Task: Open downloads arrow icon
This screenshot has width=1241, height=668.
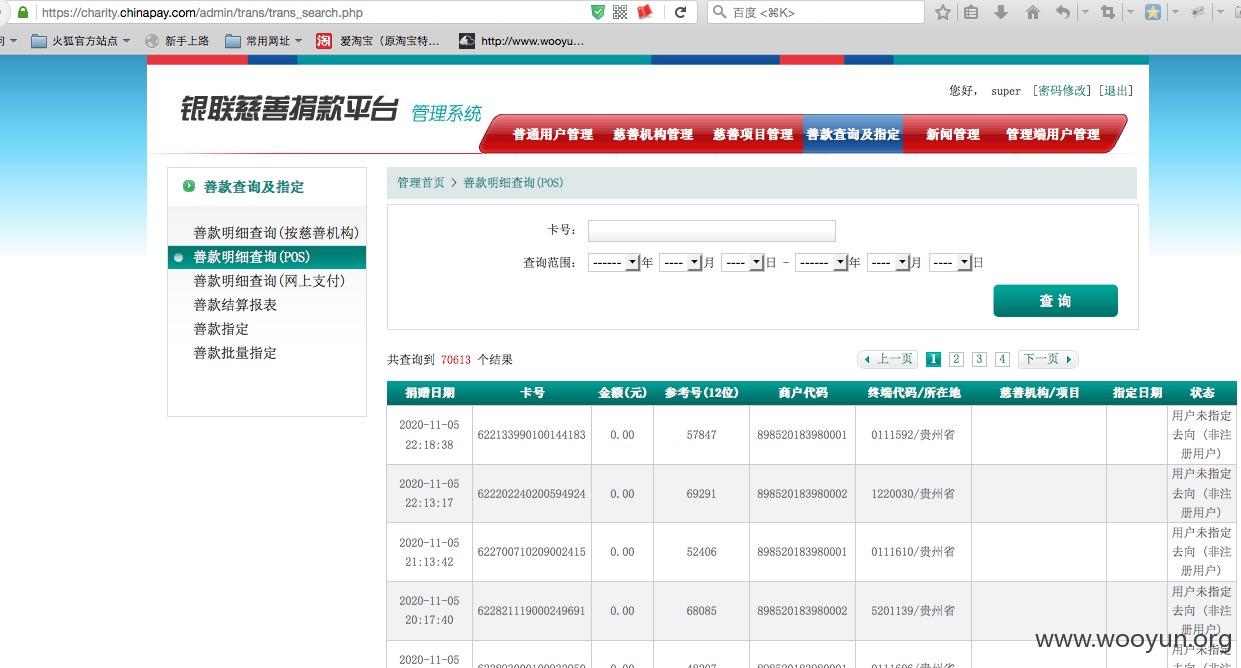Action: click(1001, 13)
